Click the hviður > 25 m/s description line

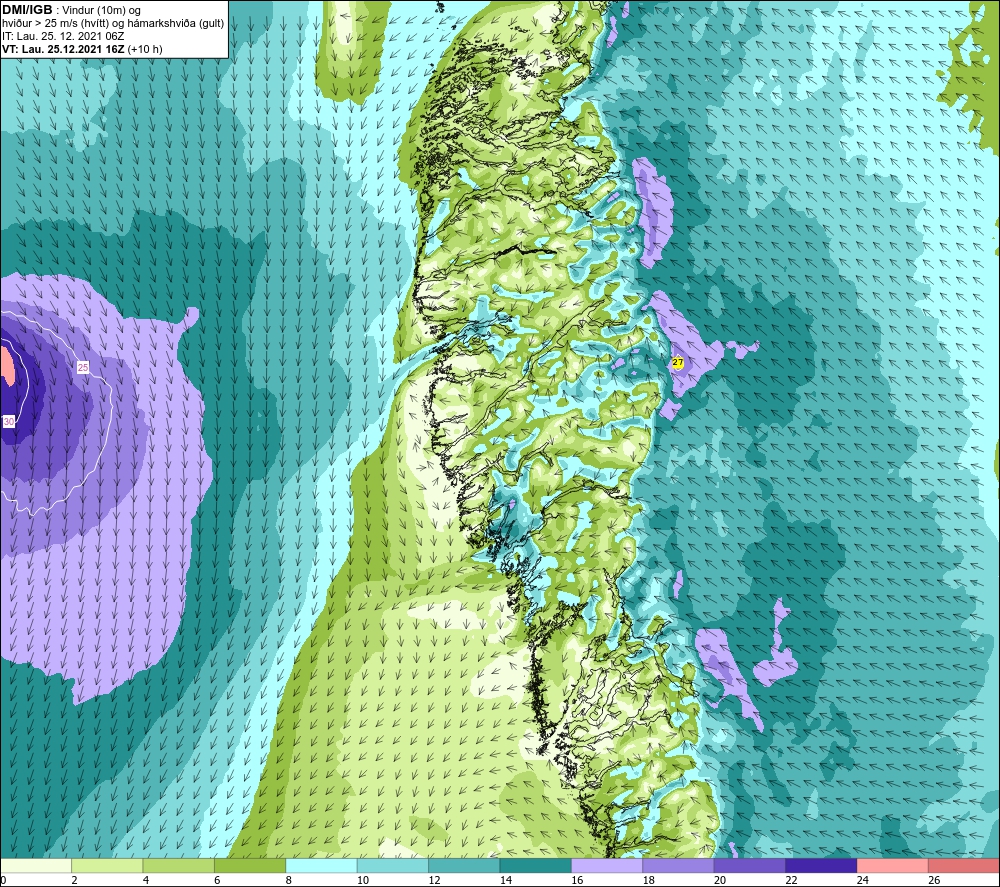[x=113, y=23]
